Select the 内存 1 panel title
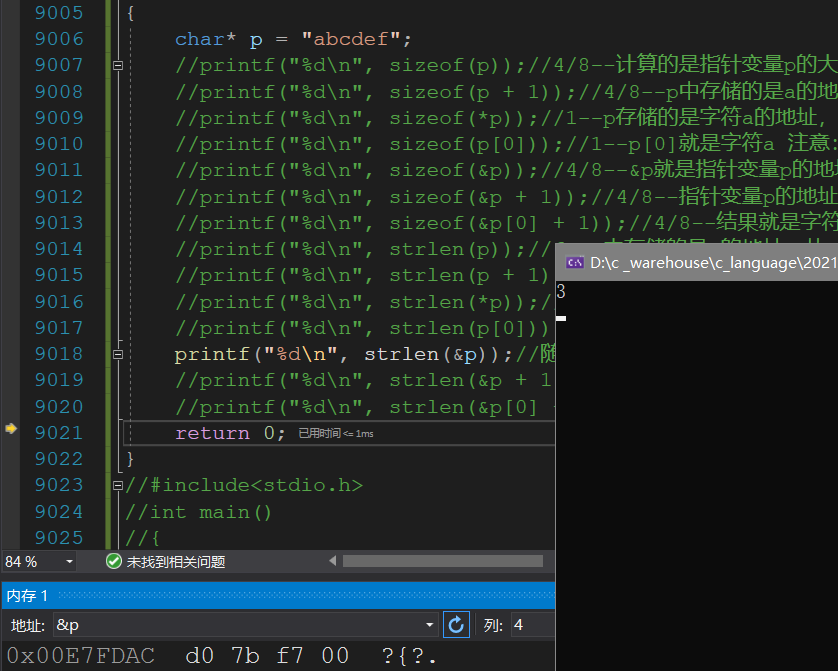 pyautogui.click(x=27, y=596)
